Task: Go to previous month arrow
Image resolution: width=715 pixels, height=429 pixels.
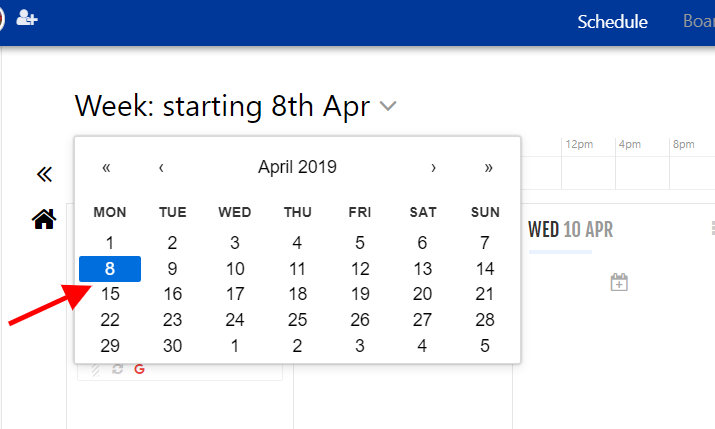Action: (161, 167)
